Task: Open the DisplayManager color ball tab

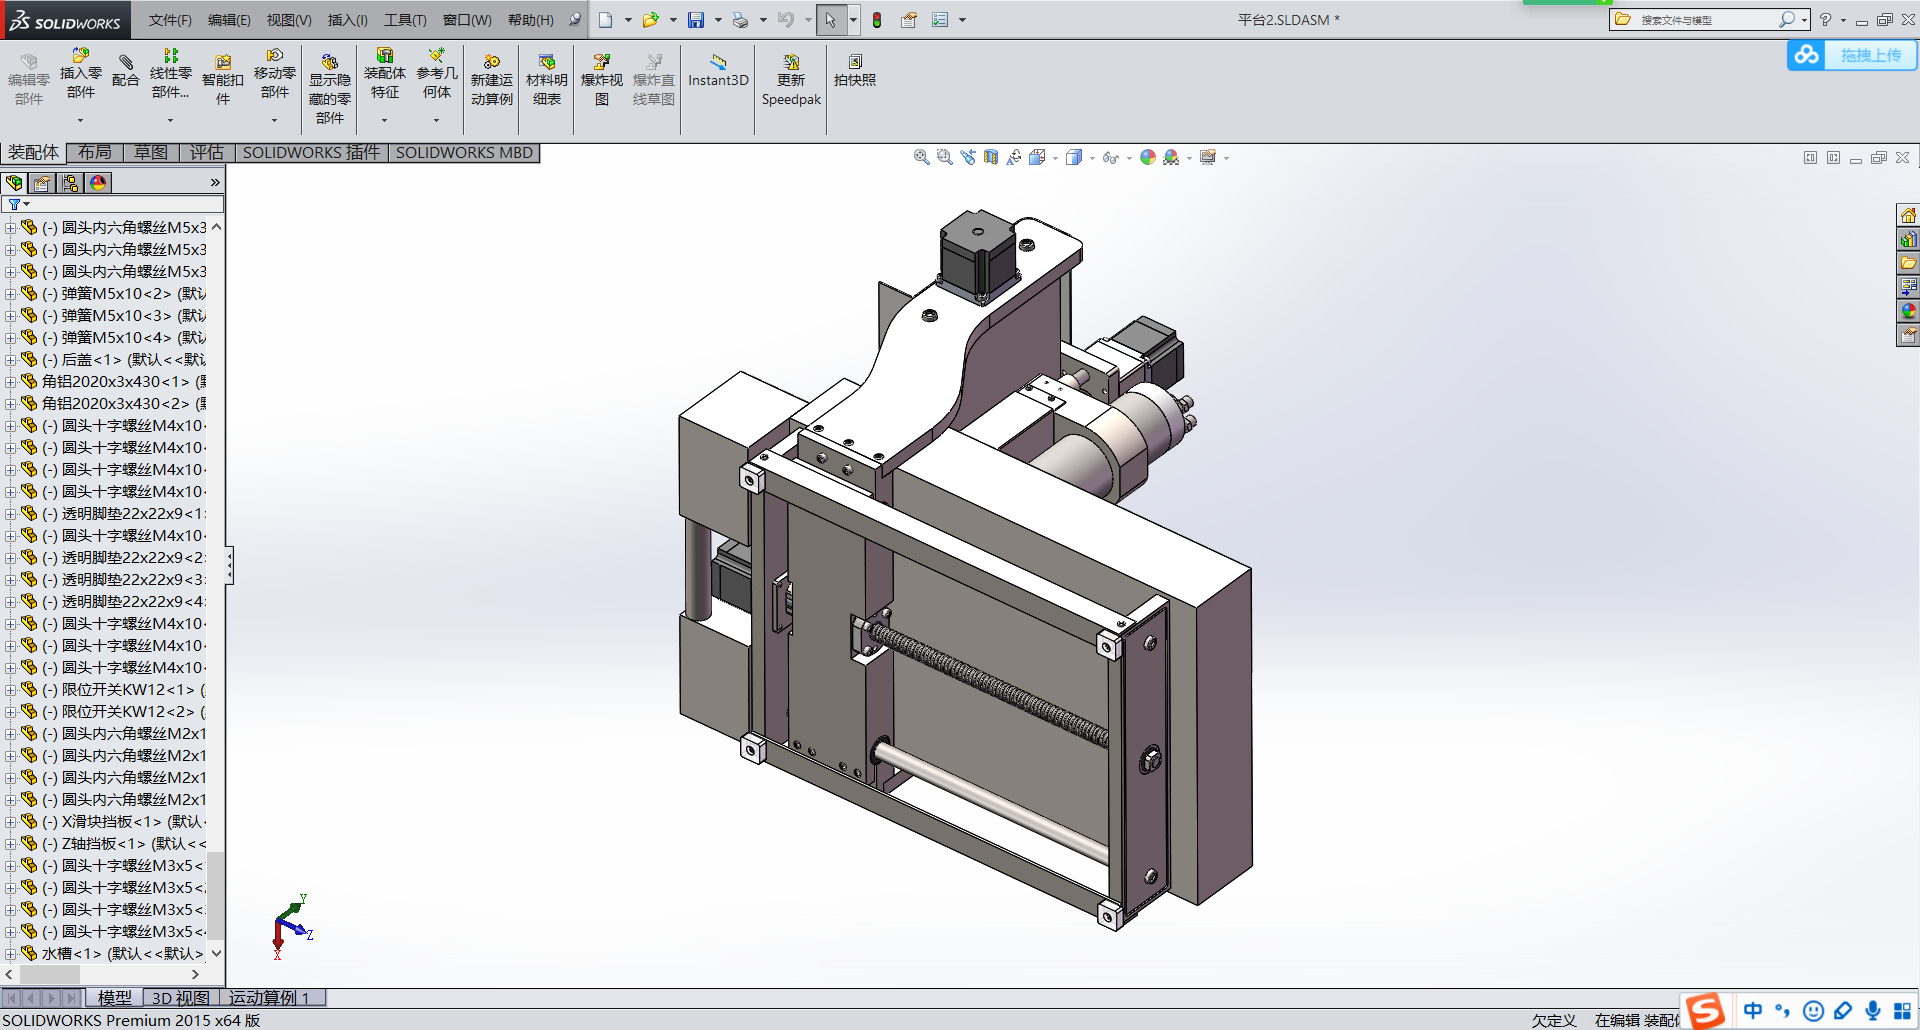Action: 98,183
